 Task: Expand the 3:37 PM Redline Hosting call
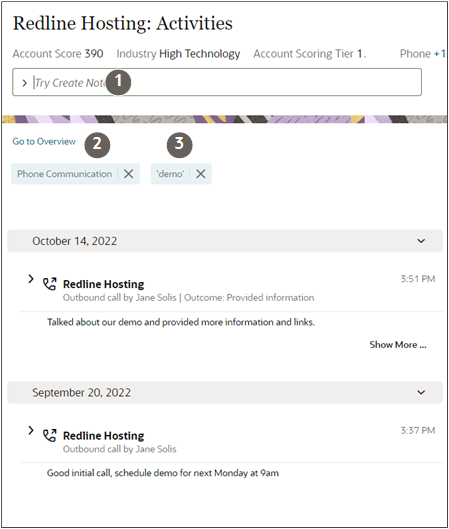[x=31, y=430]
